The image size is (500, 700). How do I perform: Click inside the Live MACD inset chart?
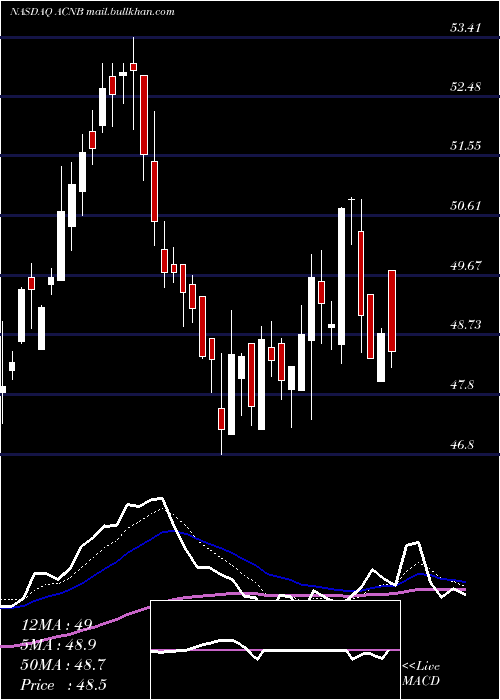(x=275, y=650)
